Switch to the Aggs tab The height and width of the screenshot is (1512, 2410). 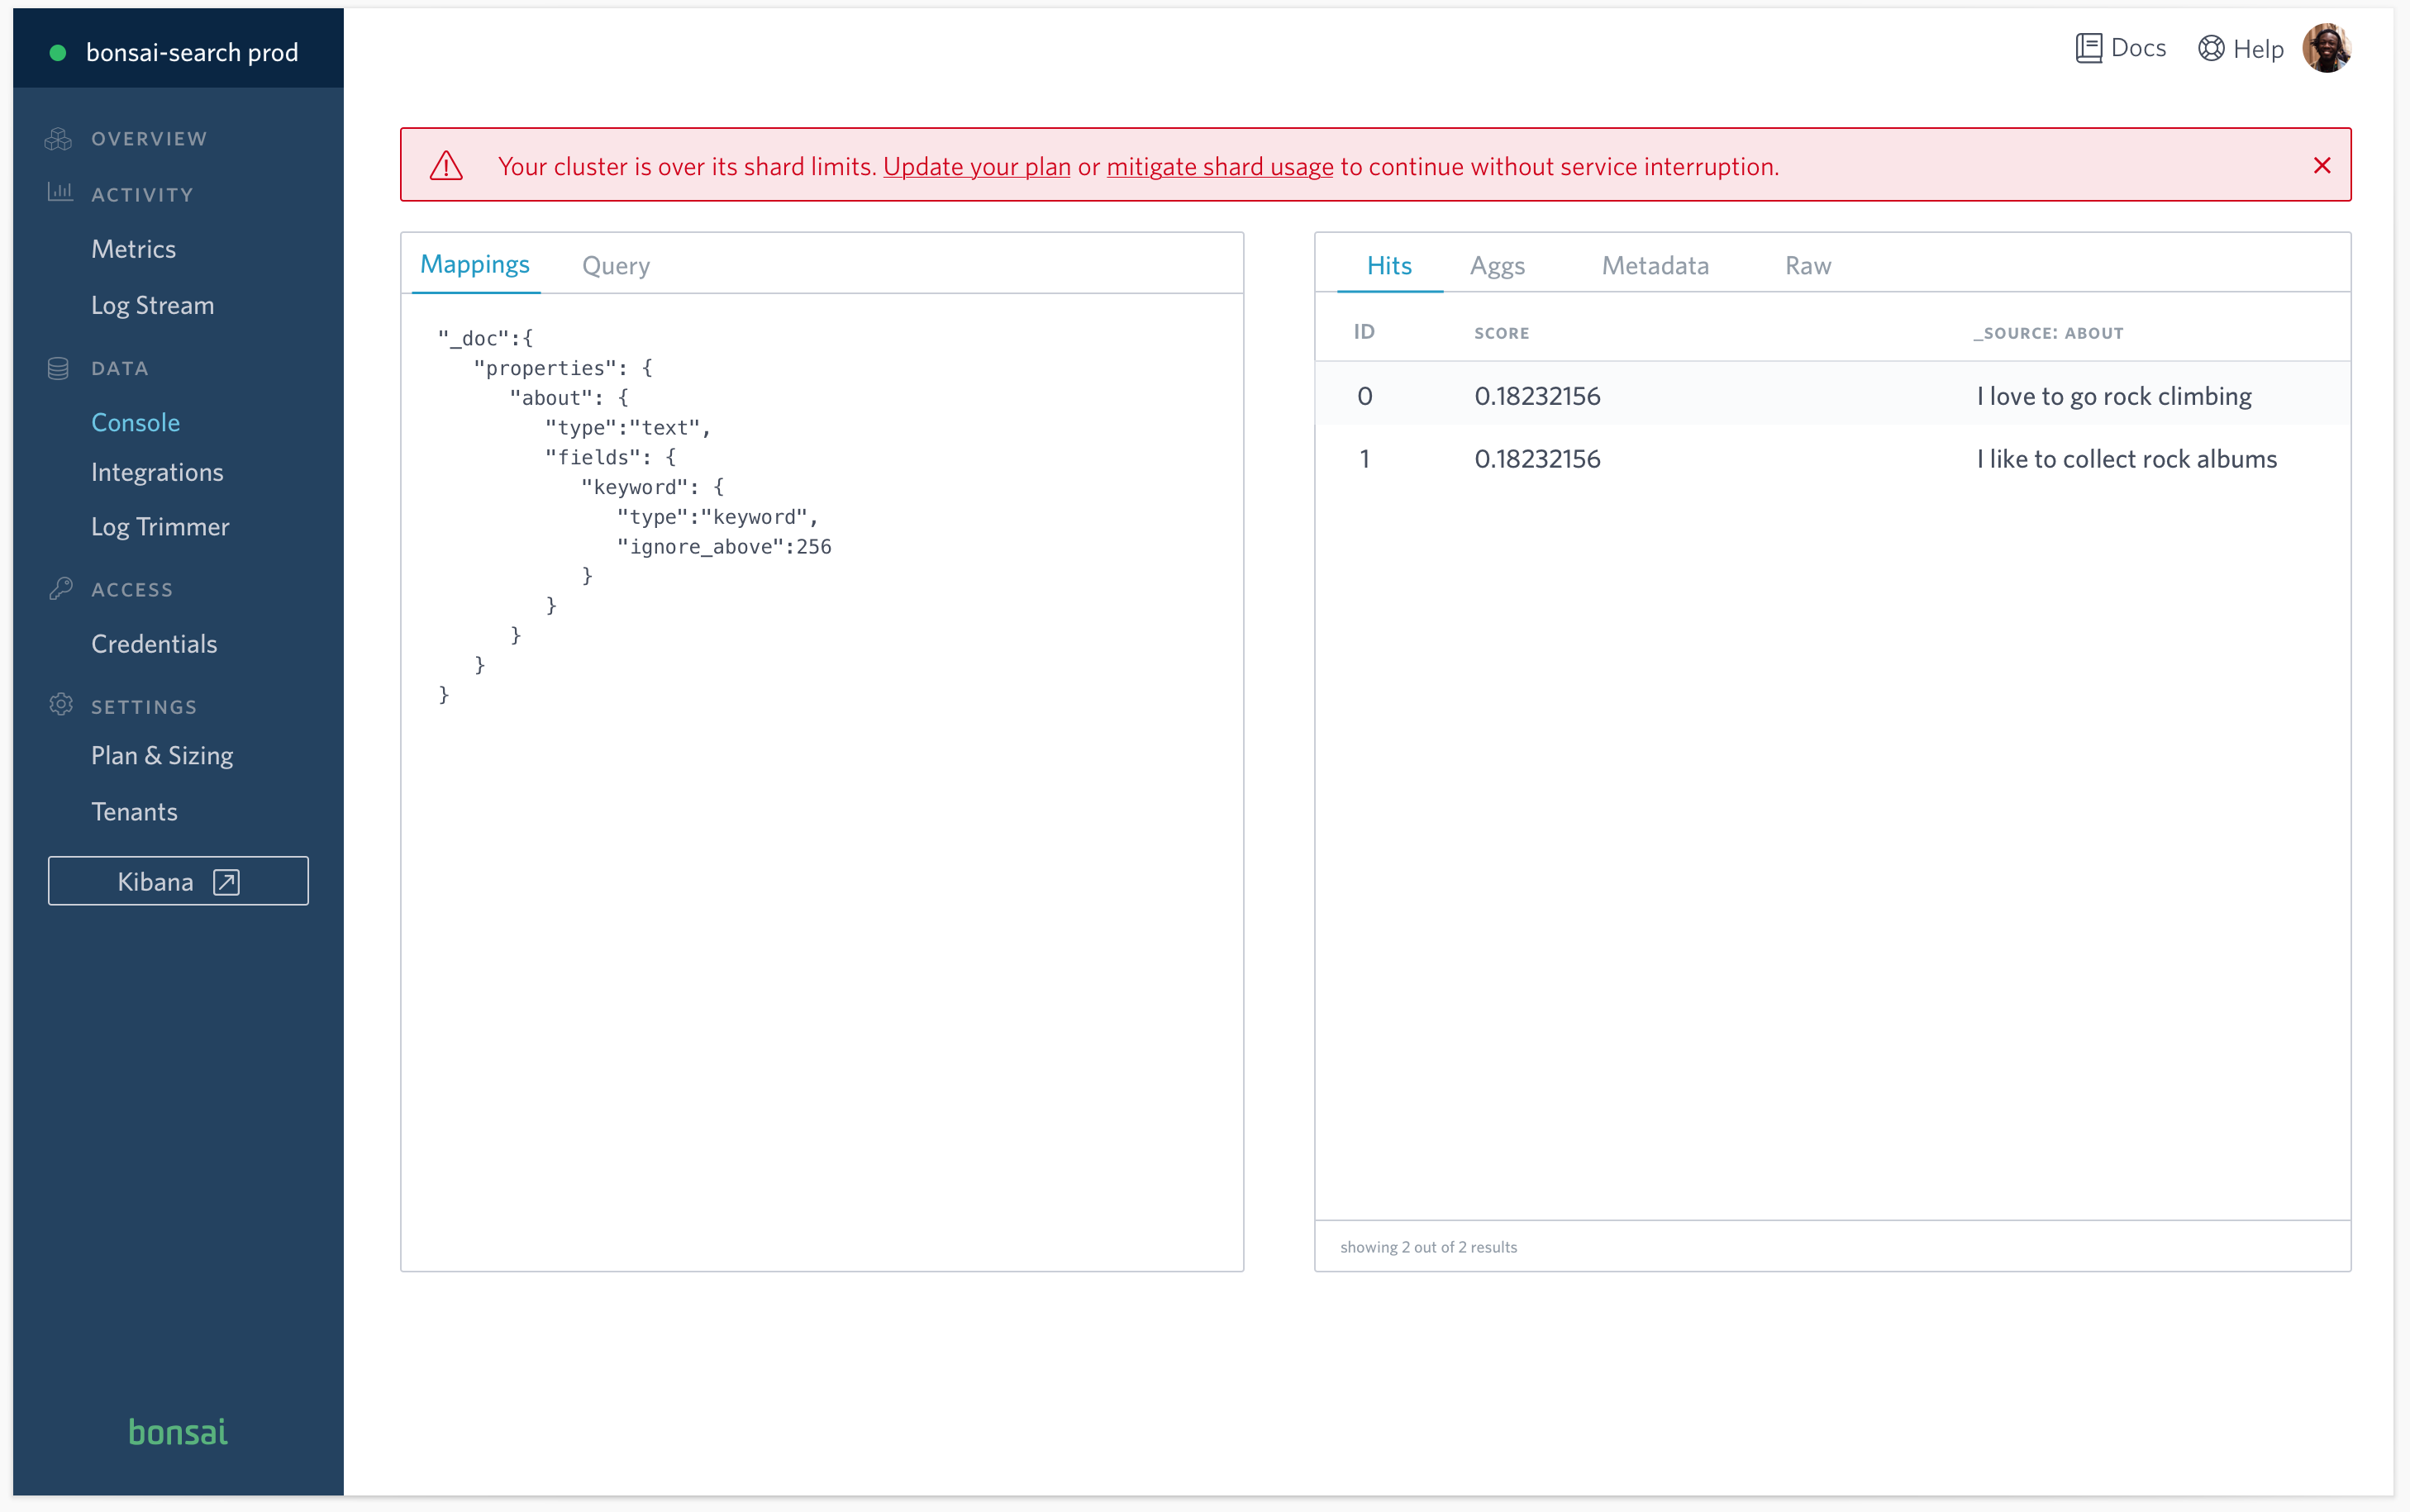[x=1497, y=265]
